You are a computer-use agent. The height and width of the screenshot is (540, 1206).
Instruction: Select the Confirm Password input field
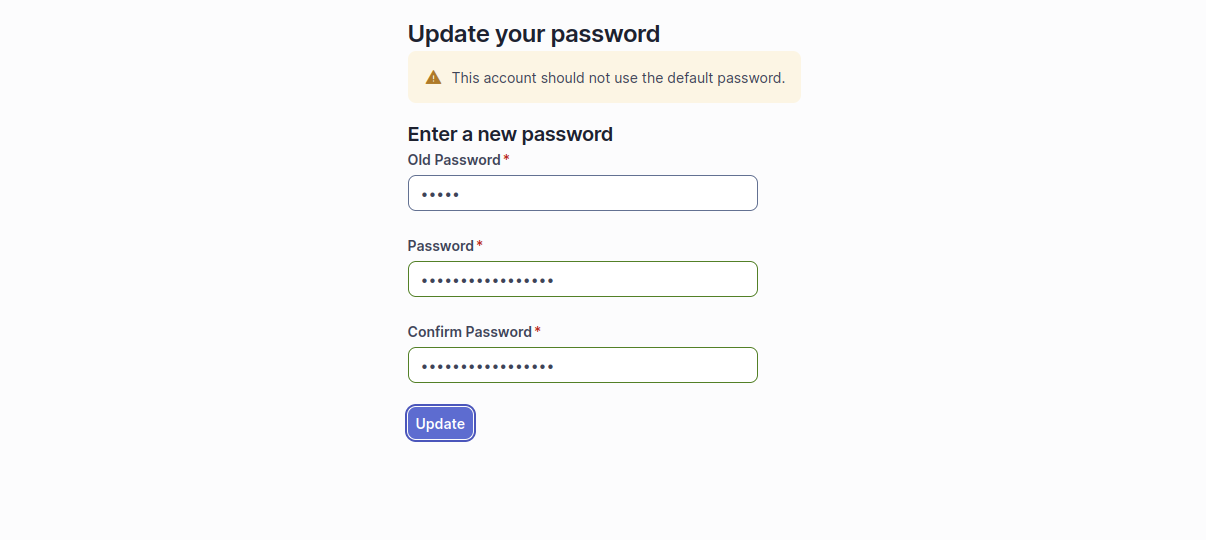pyautogui.click(x=582, y=365)
